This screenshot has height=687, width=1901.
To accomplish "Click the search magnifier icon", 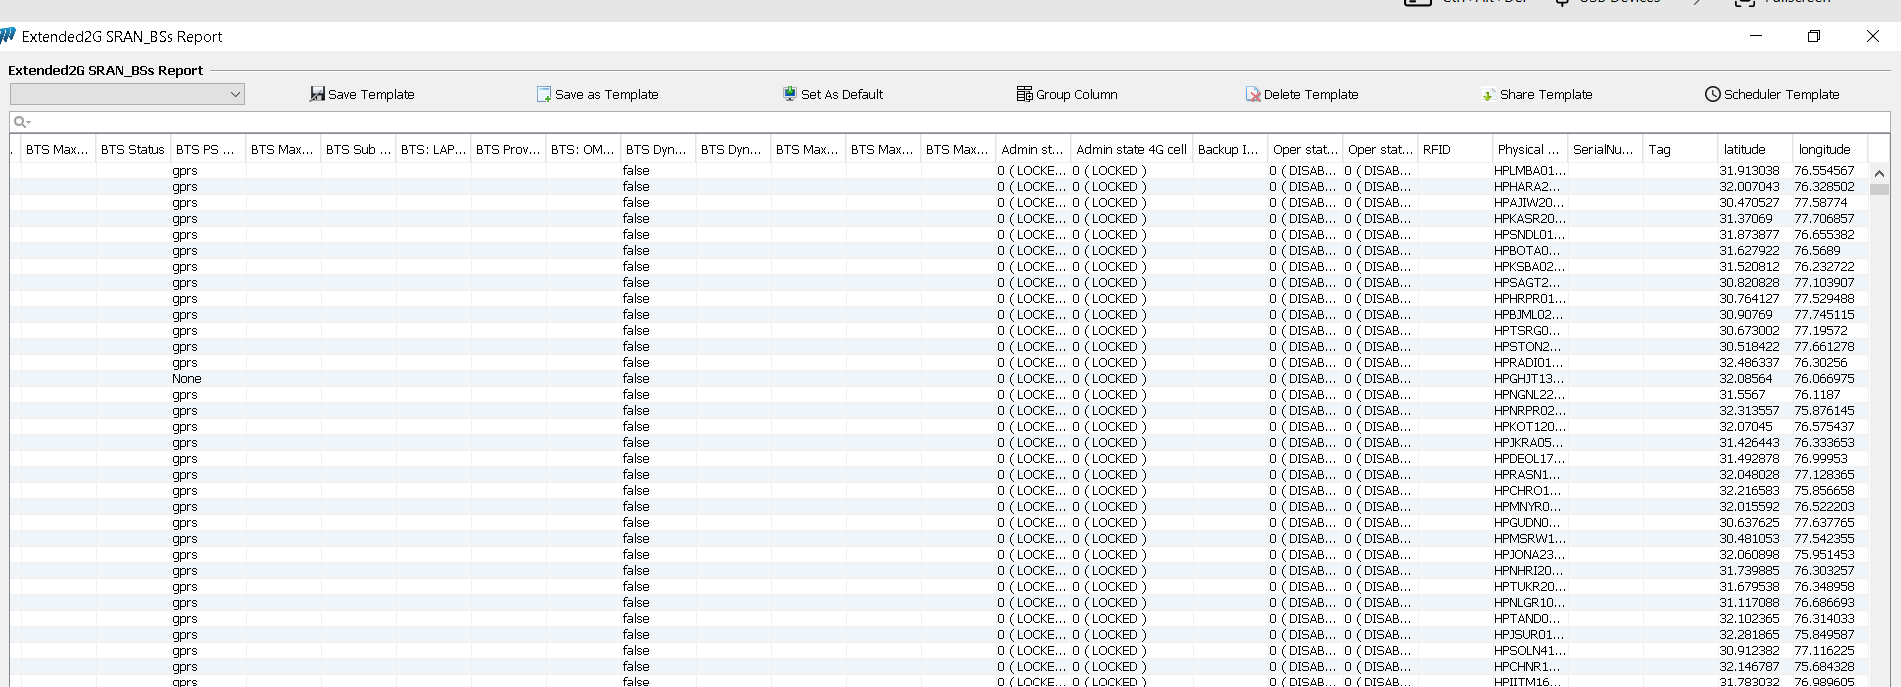I will pyautogui.click(x=20, y=122).
